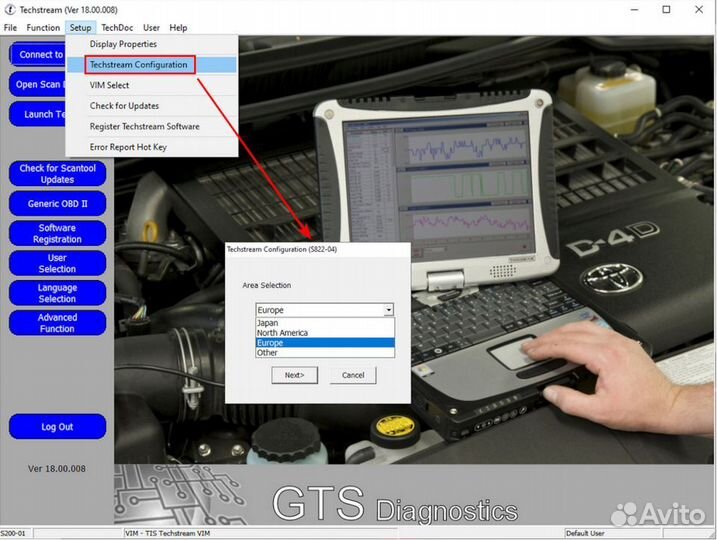Collapse the Area Selection dropdown arrow
Image resolution: width=717 pixels, height=540 pixels.
coord(388,310)
